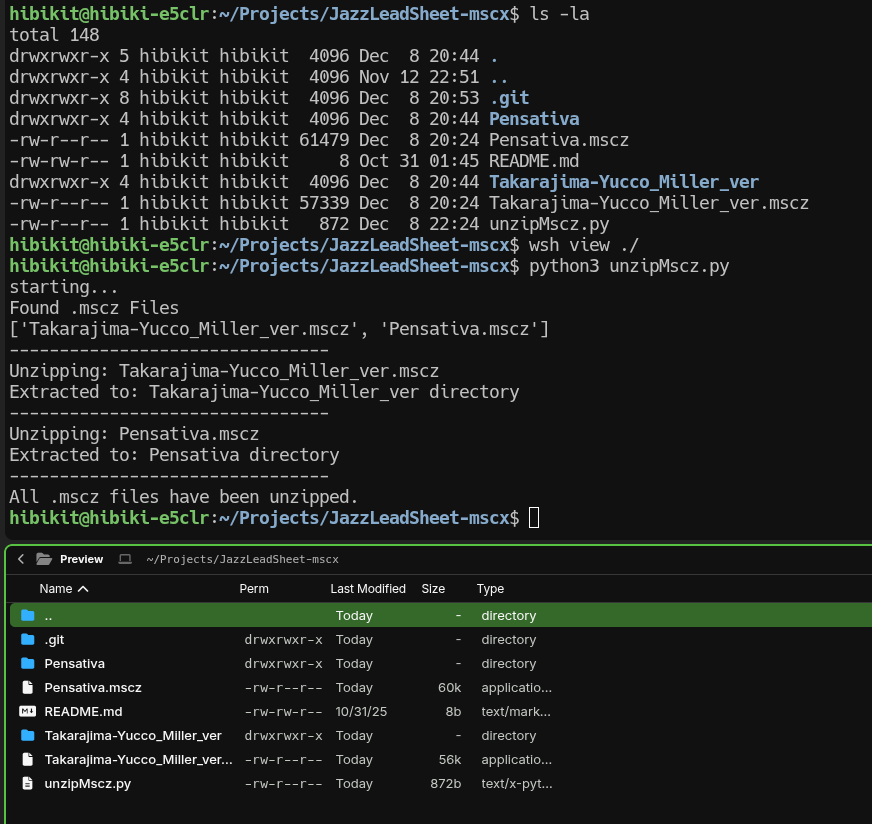Screen dimensions: 872x824
Task: Click the file size 61479 in terminal
Action: click(324, 140)
